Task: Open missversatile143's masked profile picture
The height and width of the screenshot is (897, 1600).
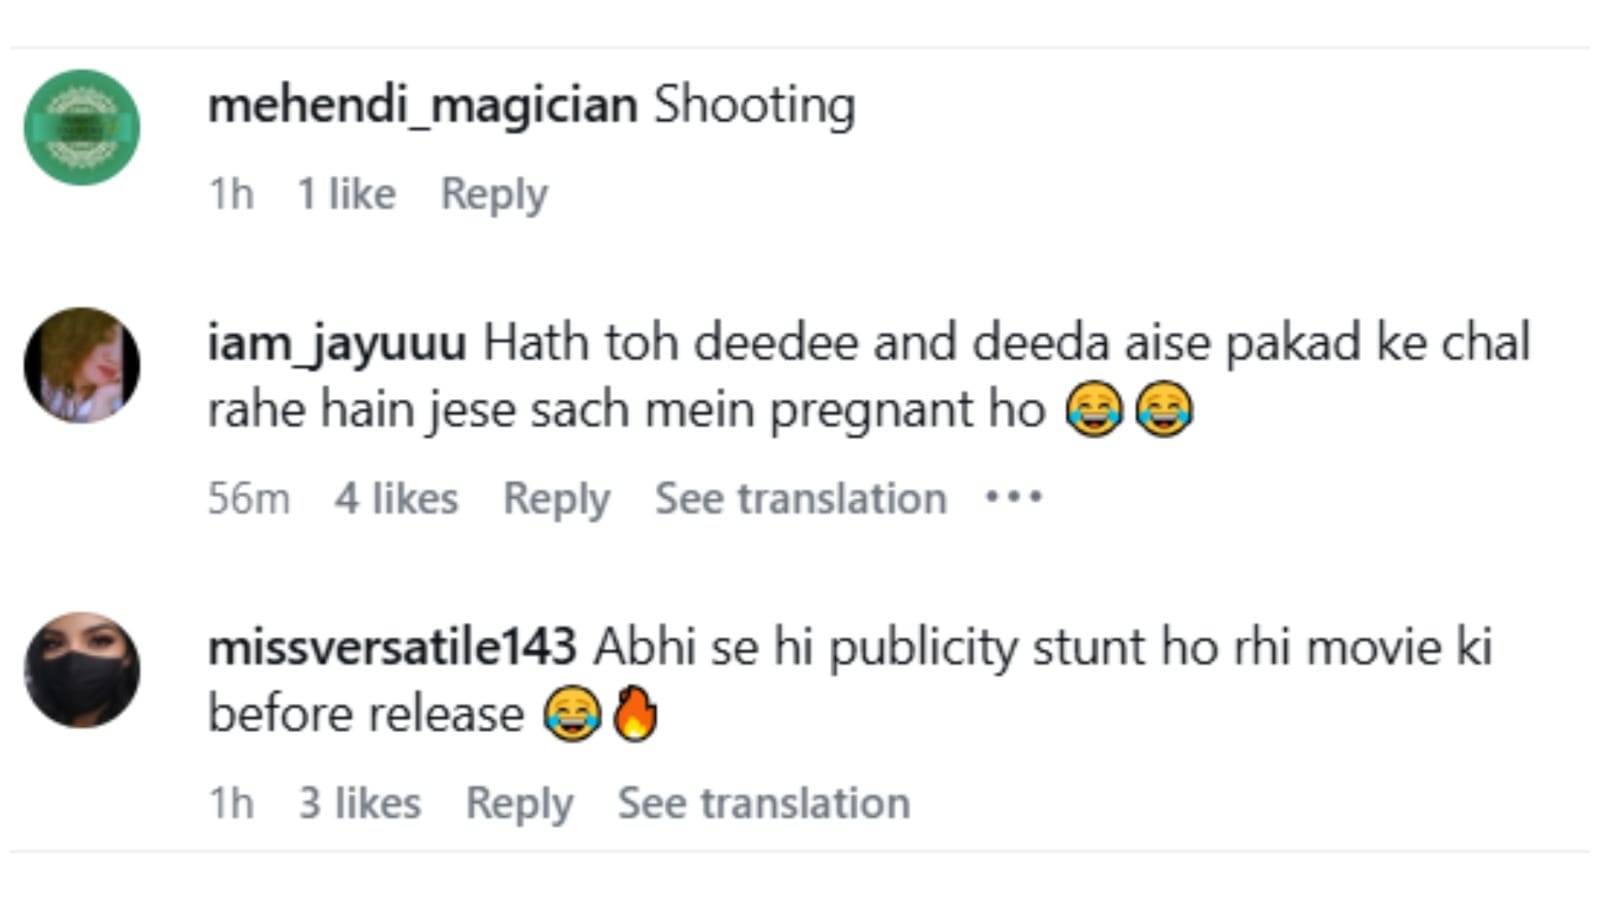Action: [82, 670]
